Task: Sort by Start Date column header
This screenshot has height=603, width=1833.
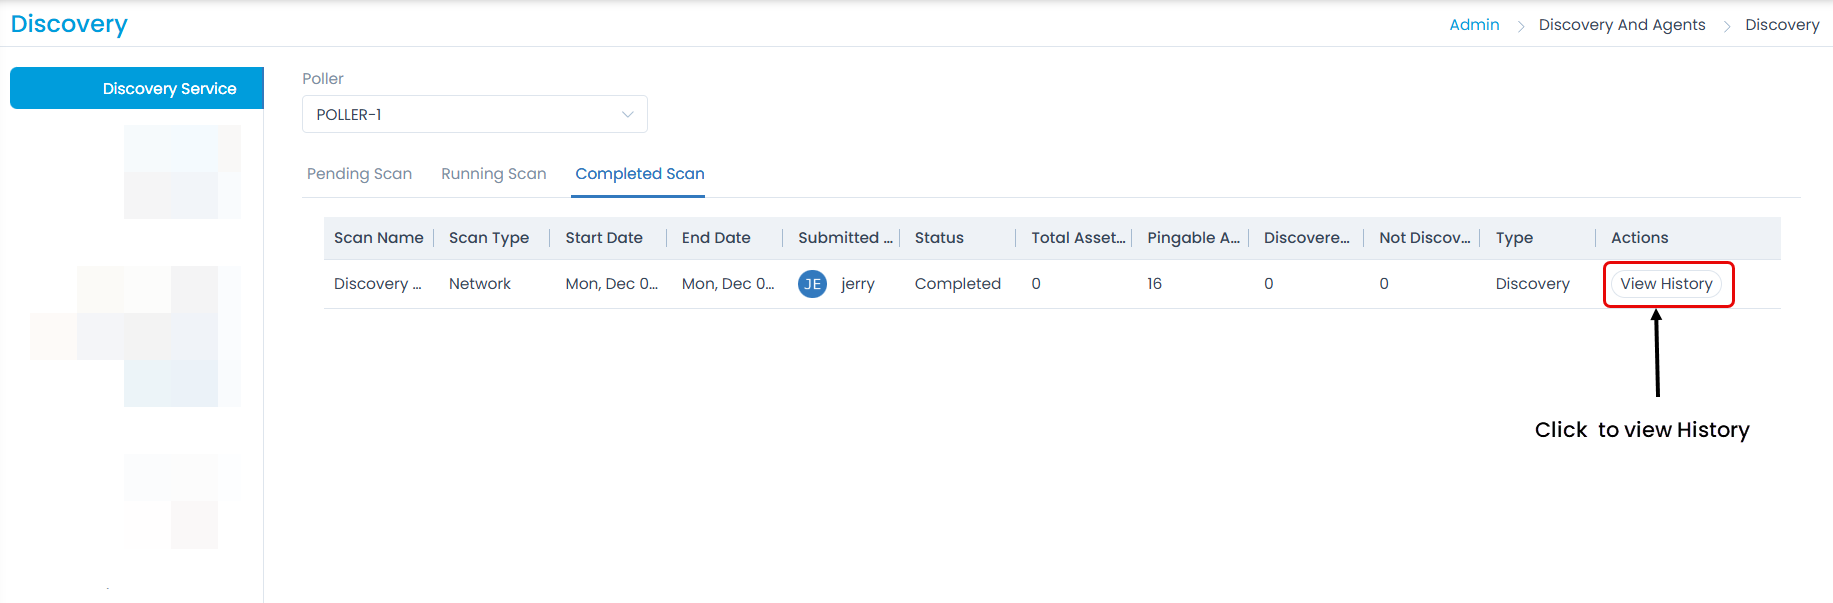Action: click(603, 238)
